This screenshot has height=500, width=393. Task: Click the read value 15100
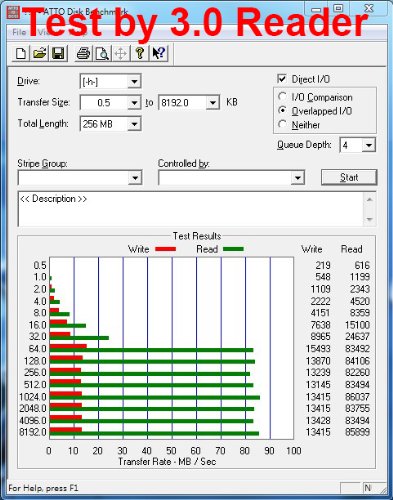(357, 325)
